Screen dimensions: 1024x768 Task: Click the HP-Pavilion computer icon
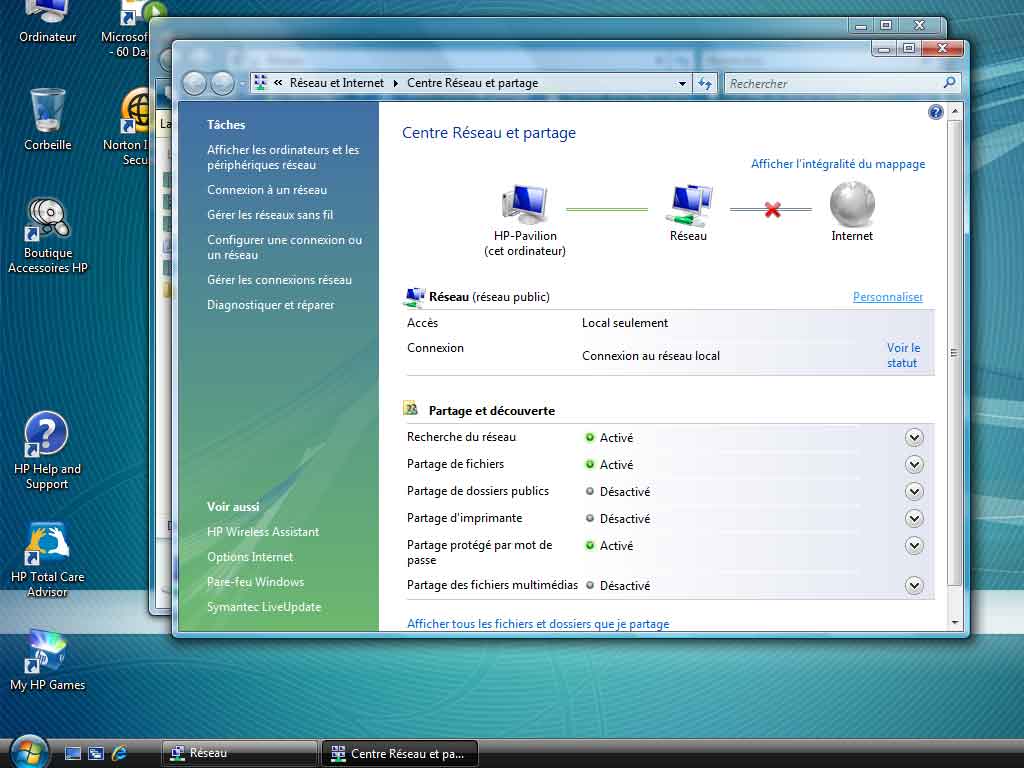(524, 205)
